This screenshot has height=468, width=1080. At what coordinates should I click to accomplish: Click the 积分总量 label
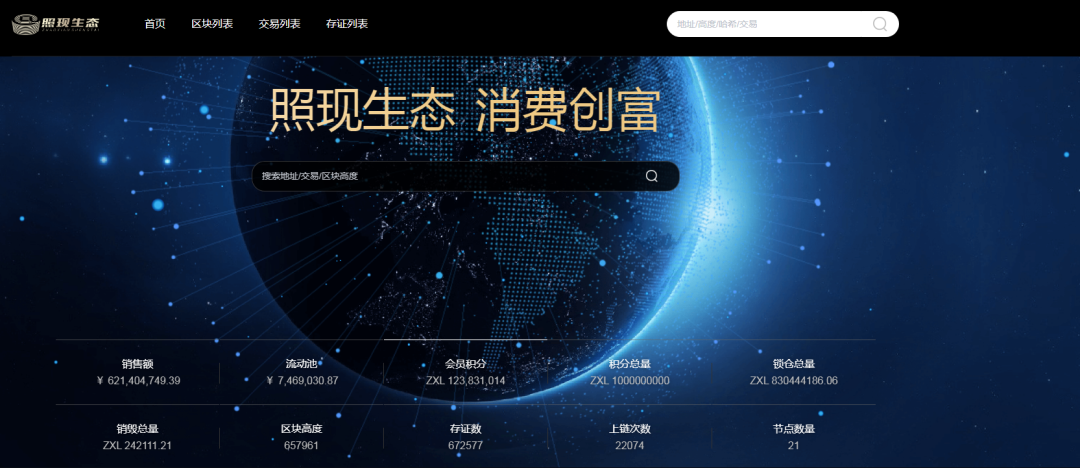click(630, 364)
